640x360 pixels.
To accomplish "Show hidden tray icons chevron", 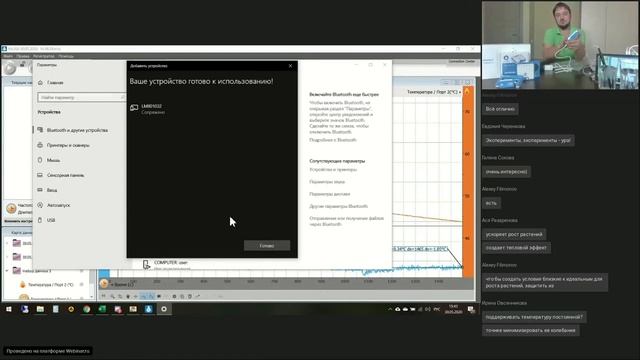I will point(390,309).
